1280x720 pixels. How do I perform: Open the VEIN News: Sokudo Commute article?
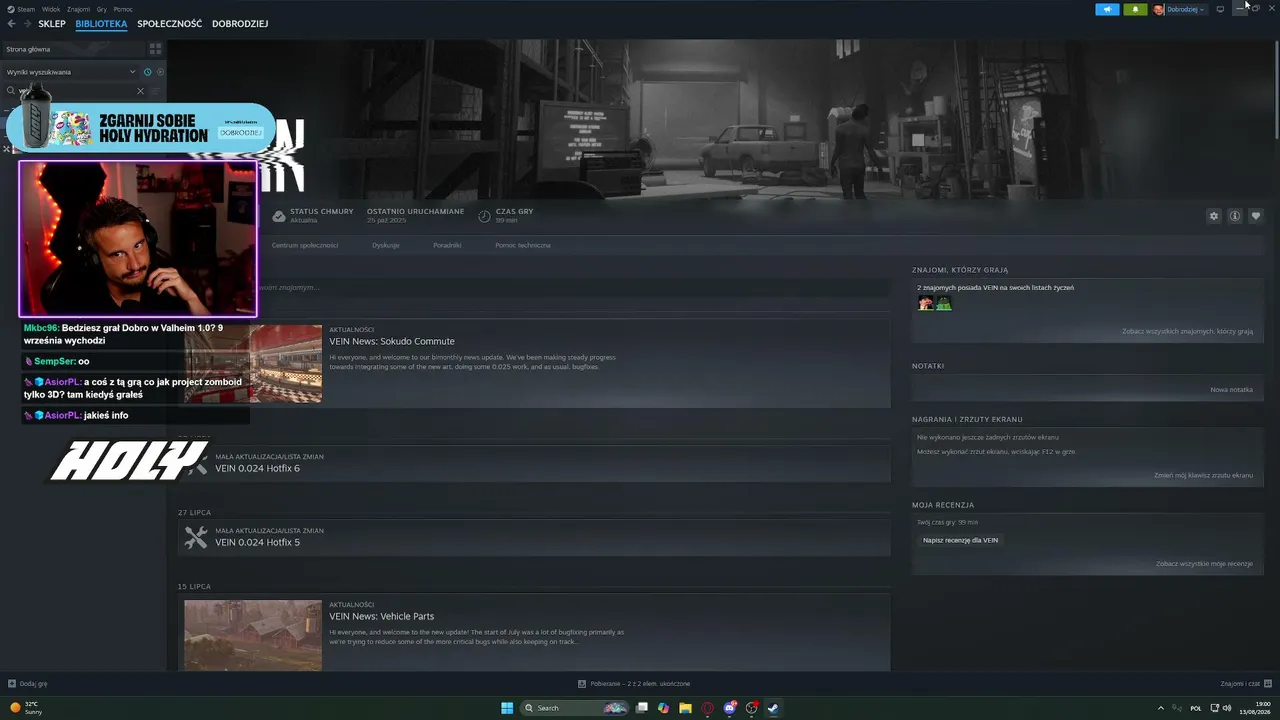tap(392, 341)
